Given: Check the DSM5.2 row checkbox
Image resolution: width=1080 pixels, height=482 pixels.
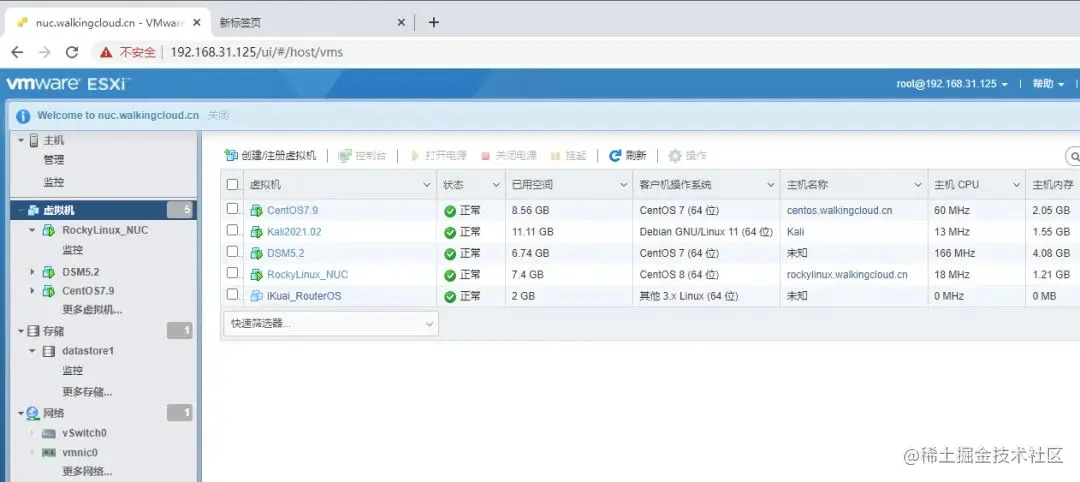Looking at the screenshot, I should pyautogui.click(x=232, y=251).
